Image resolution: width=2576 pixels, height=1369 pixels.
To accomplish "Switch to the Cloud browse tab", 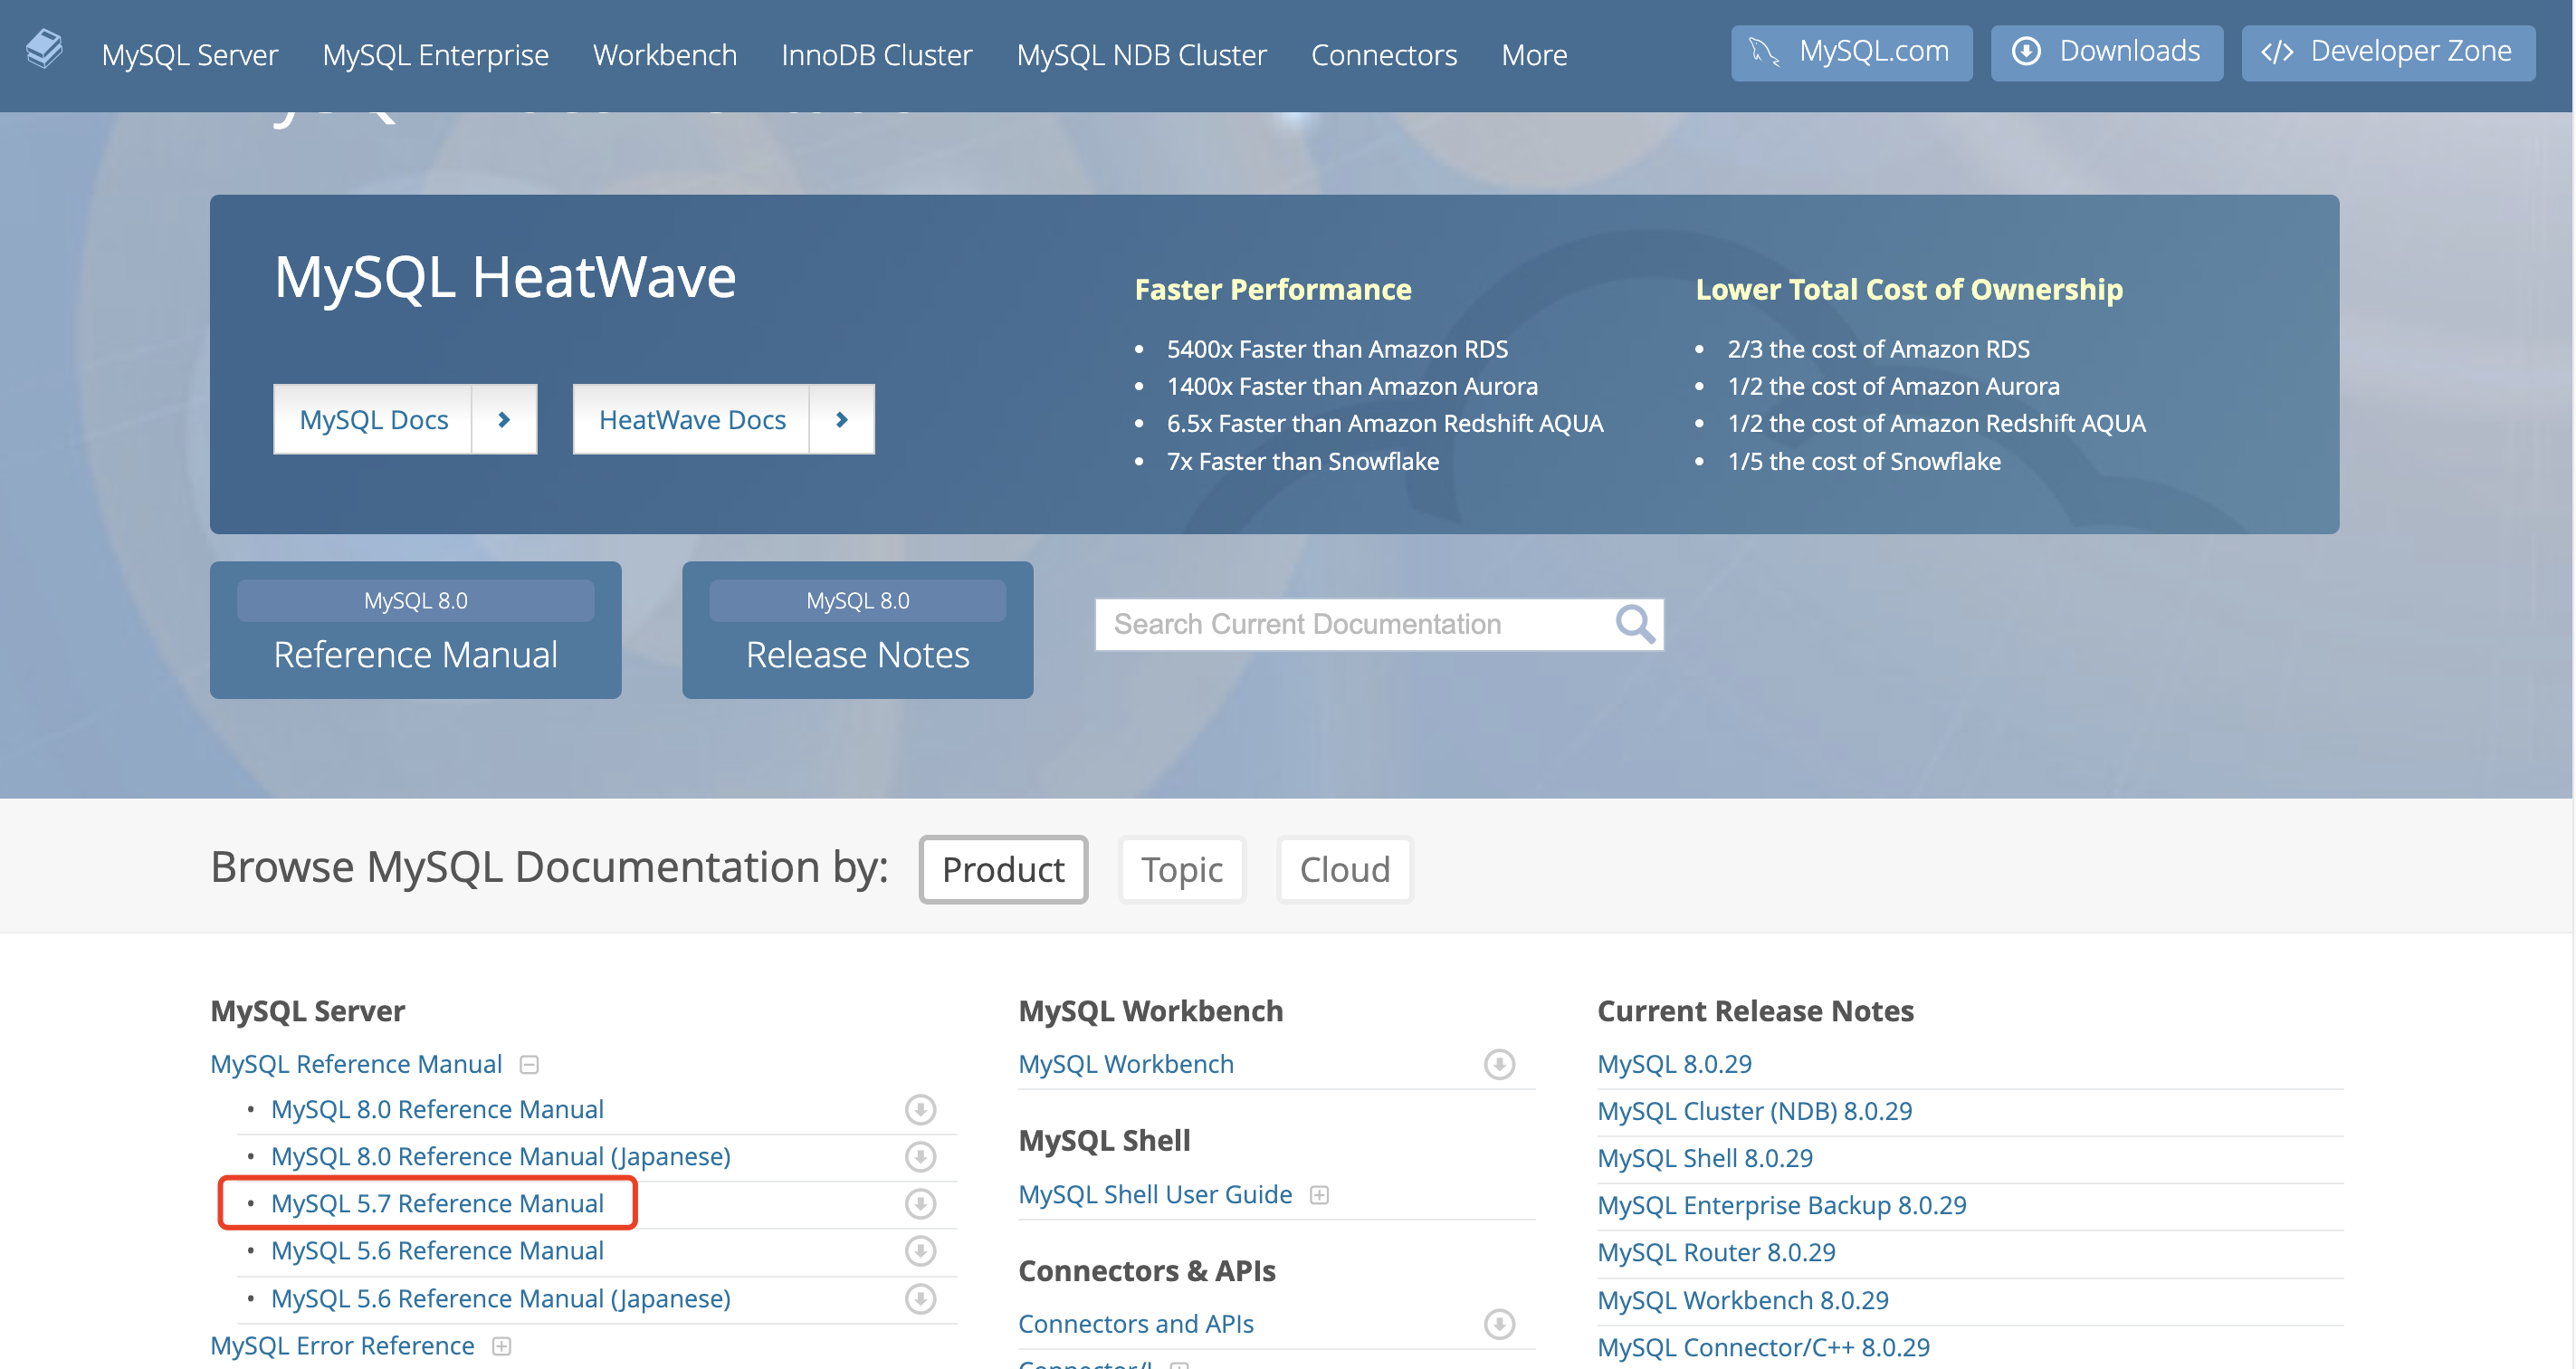I will point(1345,870).
